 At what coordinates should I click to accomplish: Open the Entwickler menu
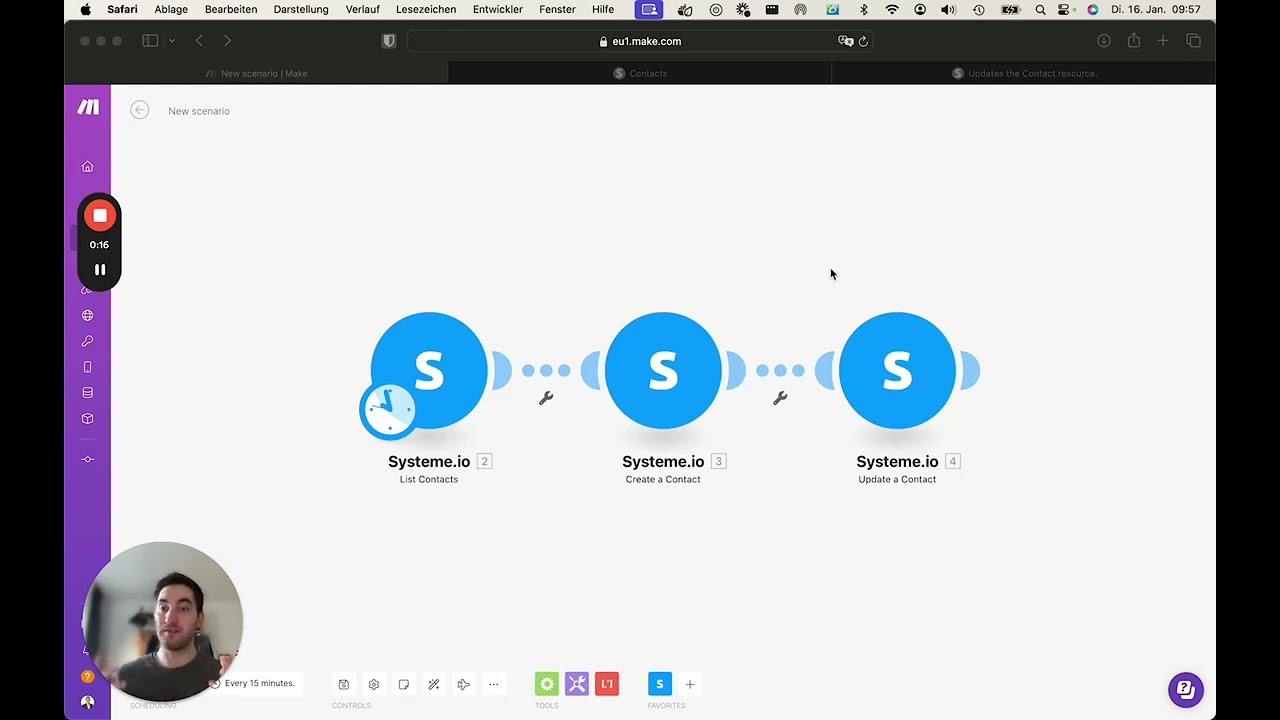tap(498, 9)
